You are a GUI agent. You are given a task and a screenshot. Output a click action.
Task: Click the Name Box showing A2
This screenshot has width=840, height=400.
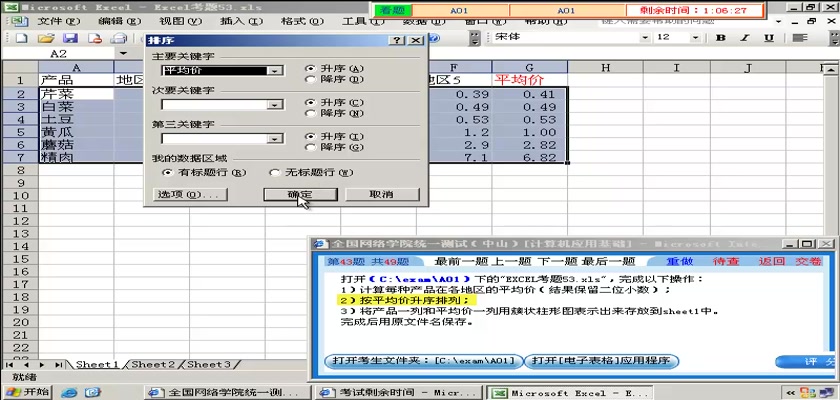pyautogui.click(x=58, y=54)
